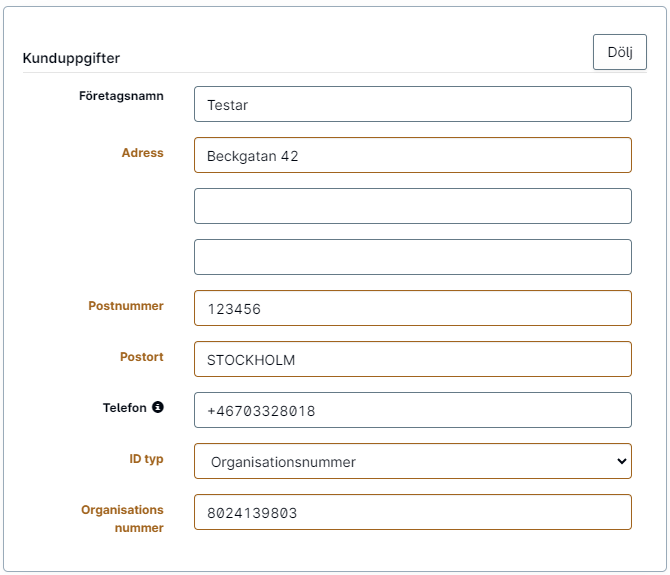Open the ID typ dropdown
The height and width of the screenshot is (575, 670).
pyautogui.click(x=413, y=461)
